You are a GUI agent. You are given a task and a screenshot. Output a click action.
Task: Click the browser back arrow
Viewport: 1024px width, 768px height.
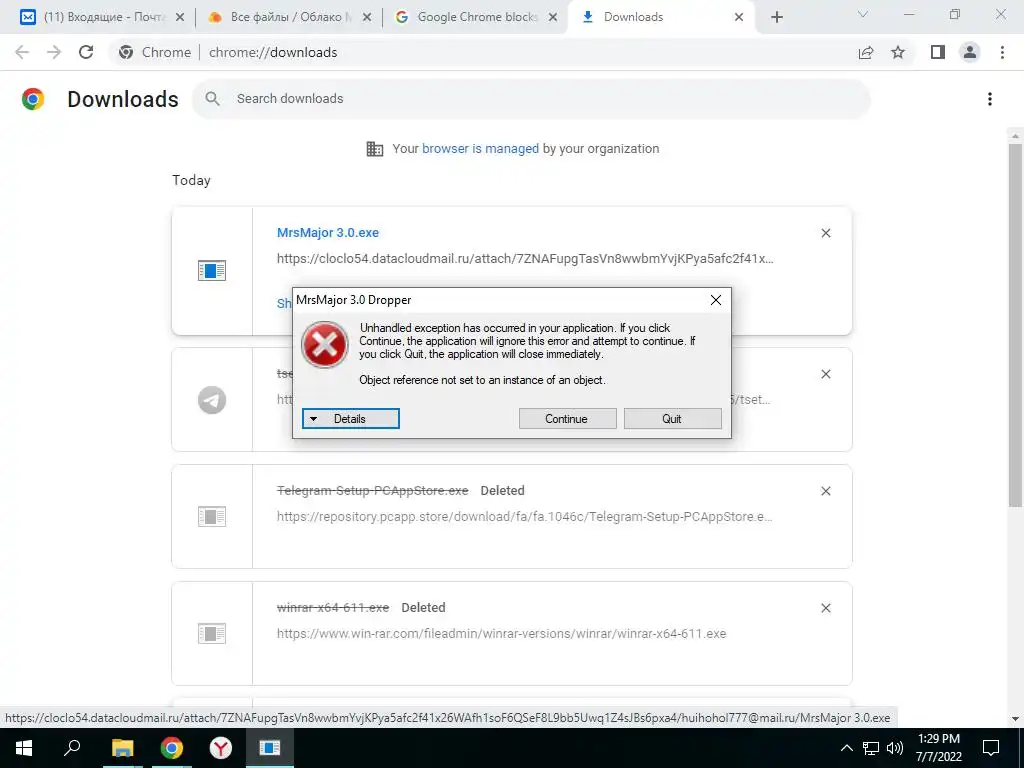click(x=22, y=52)
